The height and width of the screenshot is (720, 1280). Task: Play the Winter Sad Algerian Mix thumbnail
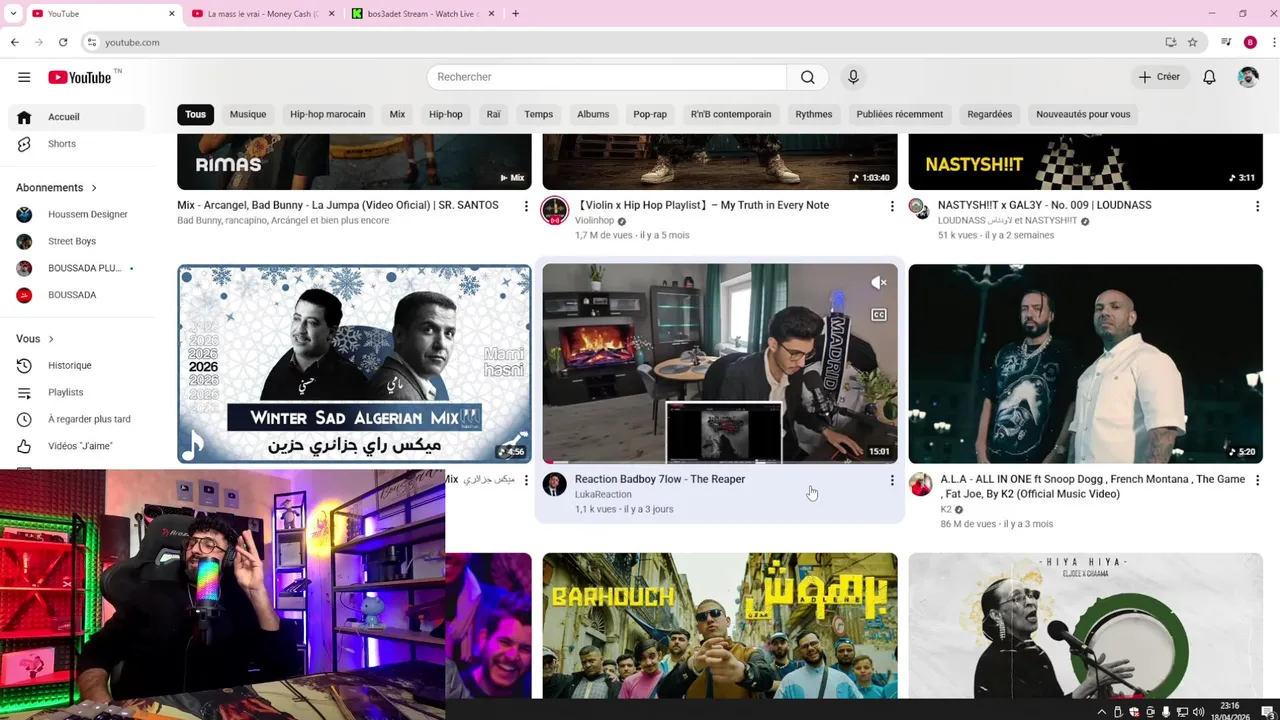354,364
